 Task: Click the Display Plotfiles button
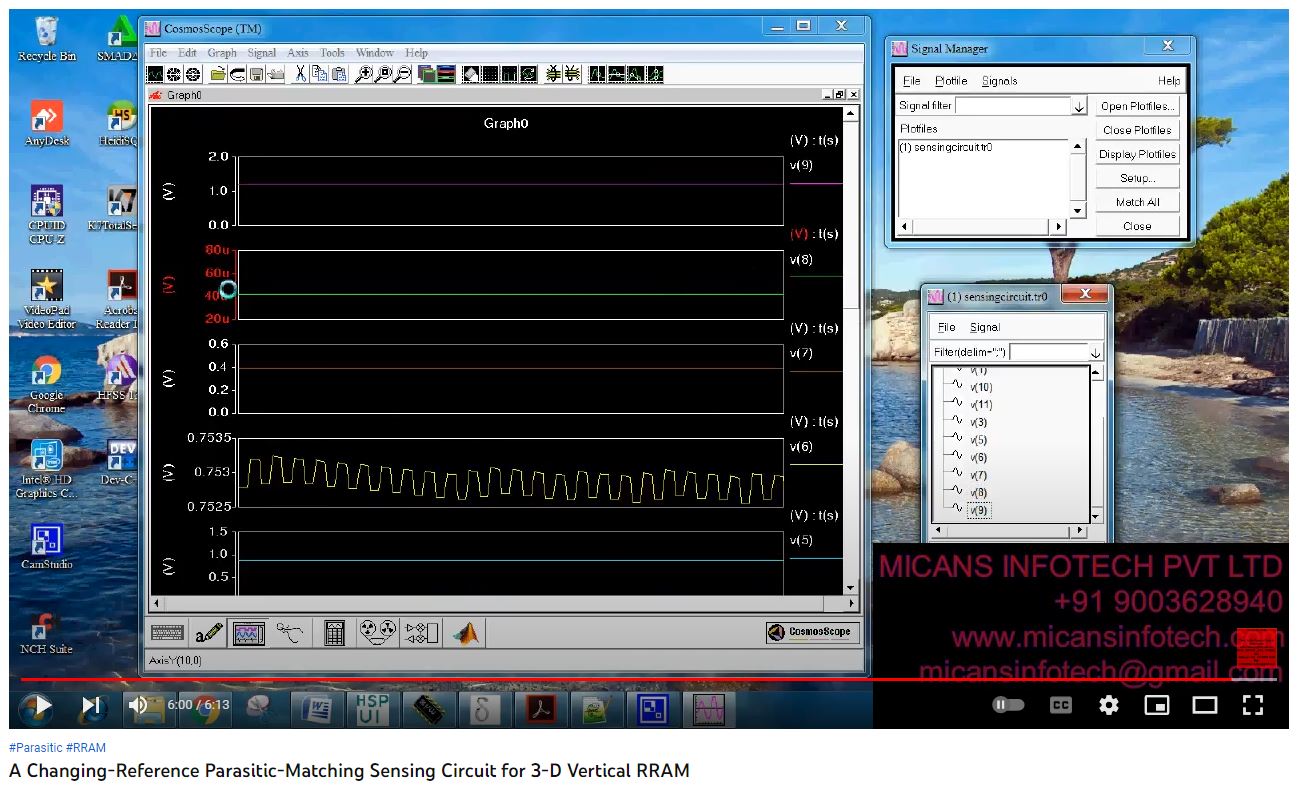(x=1137, y=154)
